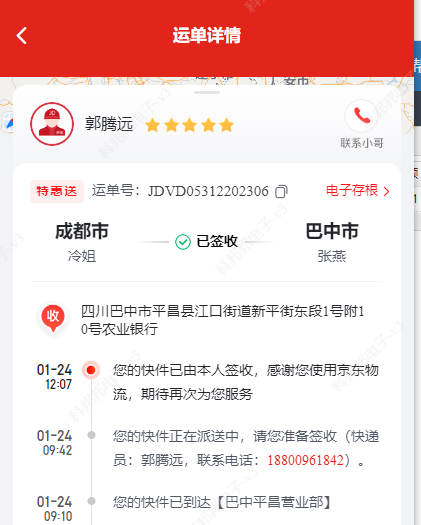Select the five-star courier rating
421x525 pixels.
point(189,125)
